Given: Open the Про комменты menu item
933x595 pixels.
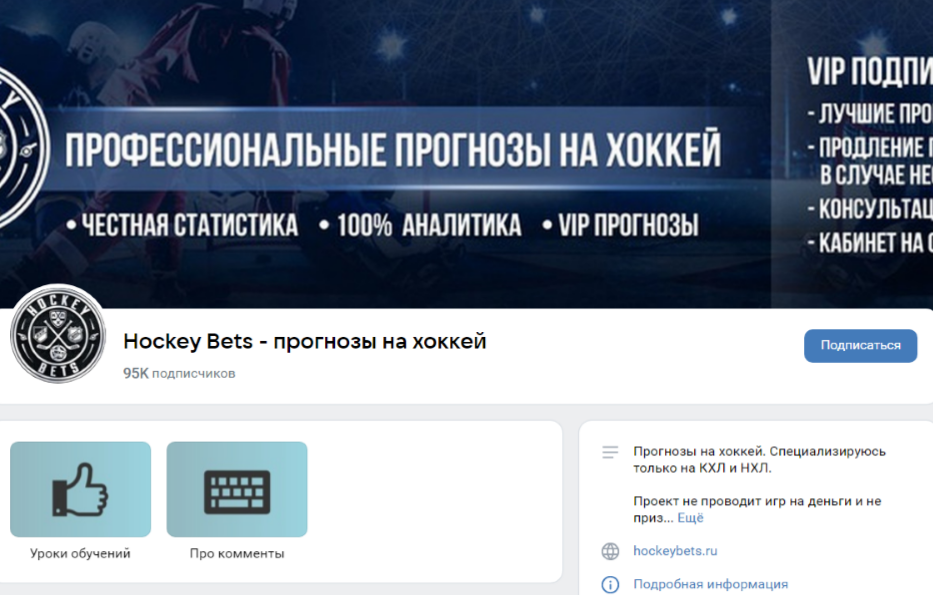Looking at the screenshot, I should [x=237, y=552].
